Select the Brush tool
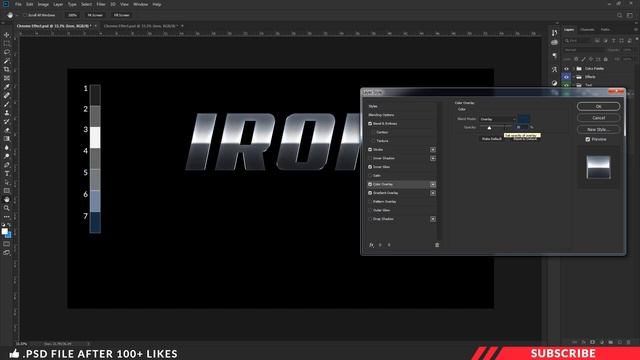 coord(7,104)
